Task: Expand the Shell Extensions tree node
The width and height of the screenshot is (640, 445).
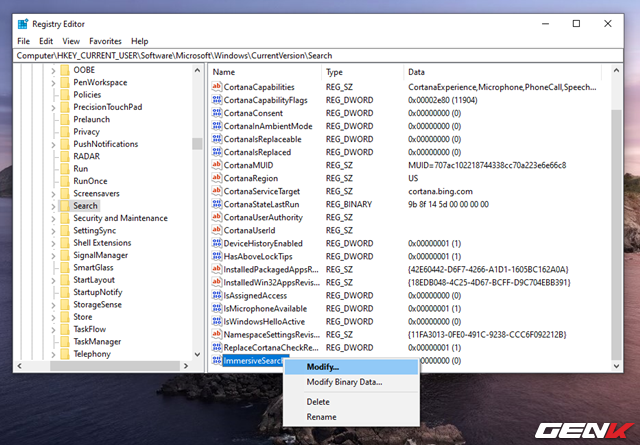Action: (x=53, y=243)
